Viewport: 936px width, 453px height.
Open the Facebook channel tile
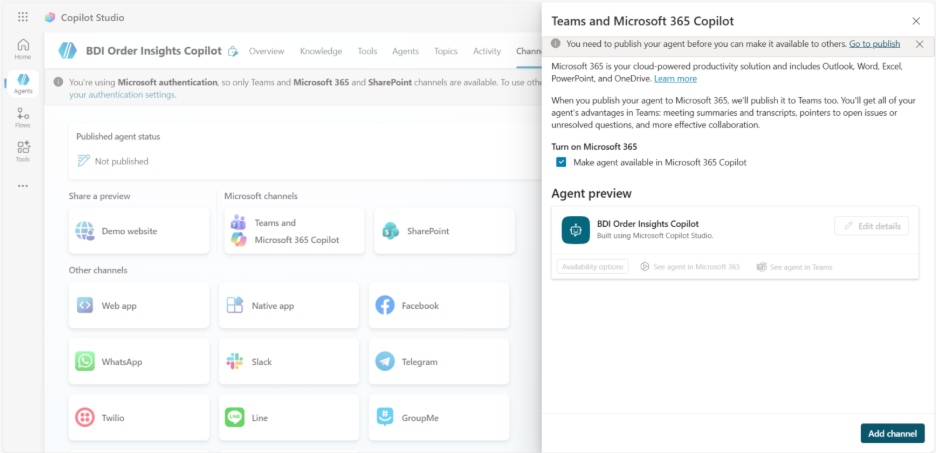[x=439, y=306]
